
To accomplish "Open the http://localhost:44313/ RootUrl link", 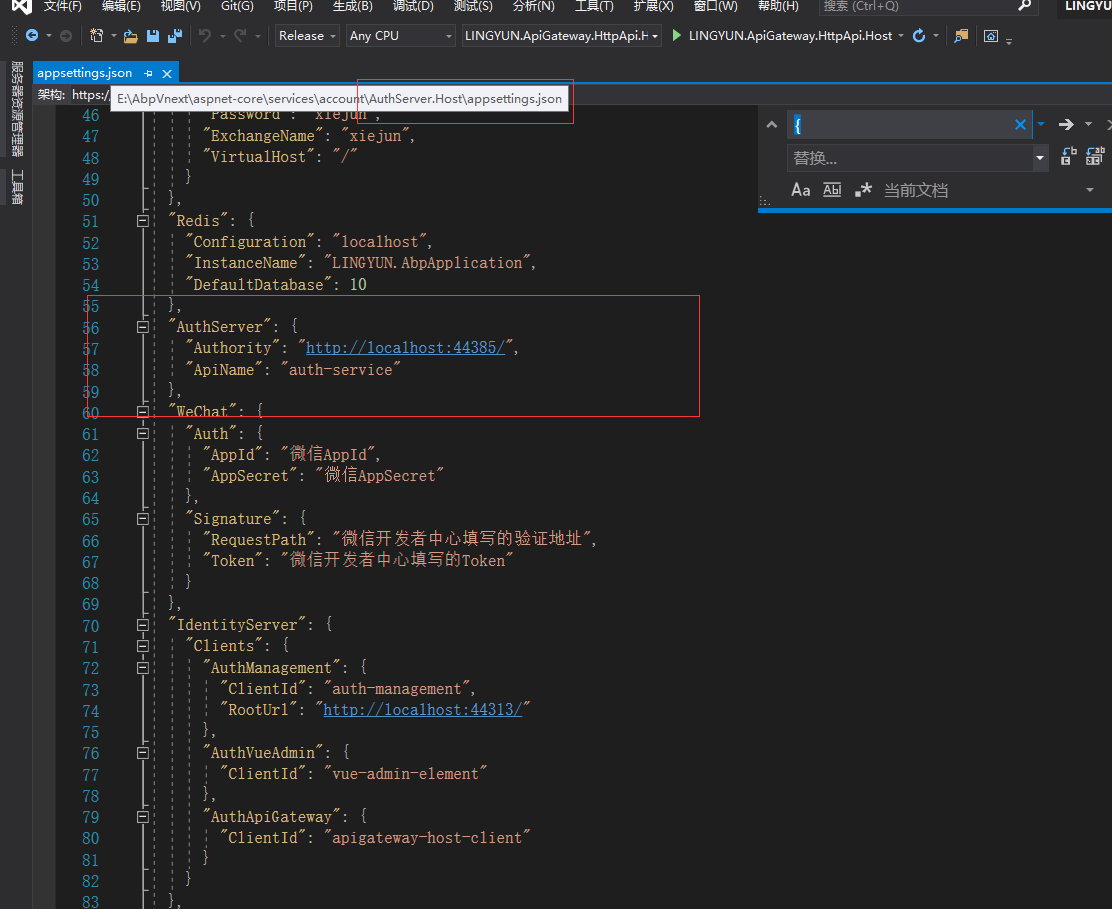I will point(424,709).
